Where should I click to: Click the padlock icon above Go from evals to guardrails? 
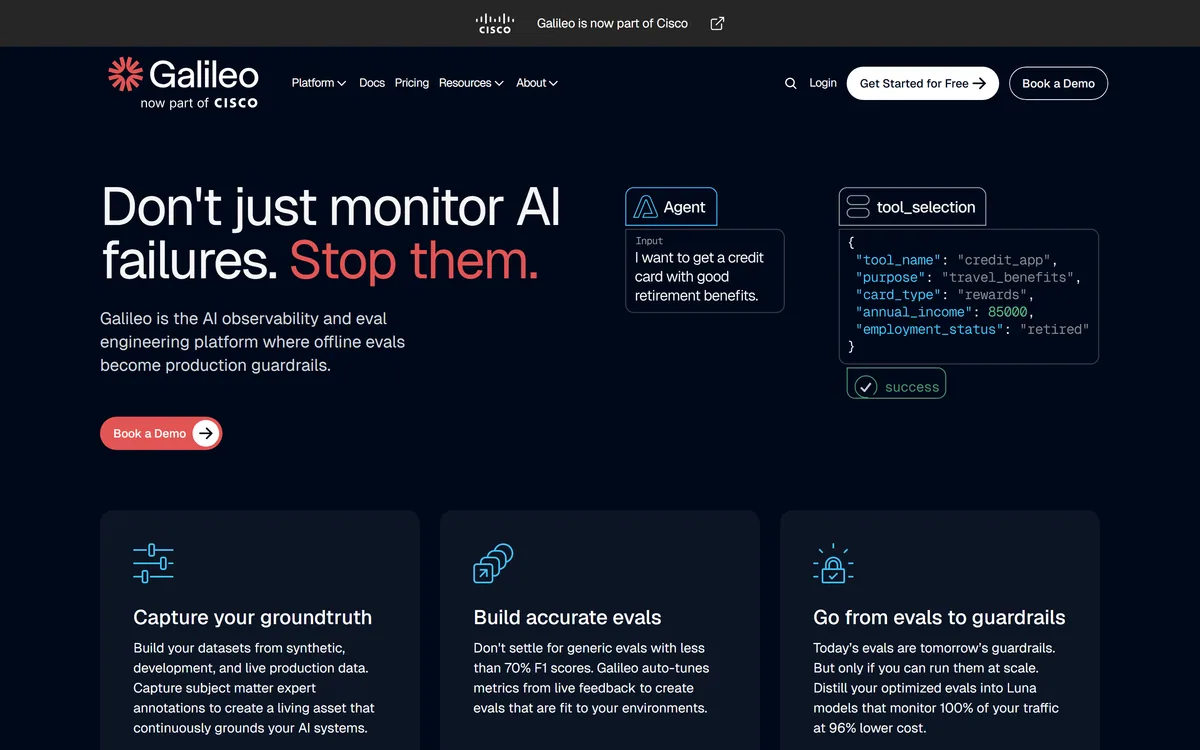pos(833,563)
